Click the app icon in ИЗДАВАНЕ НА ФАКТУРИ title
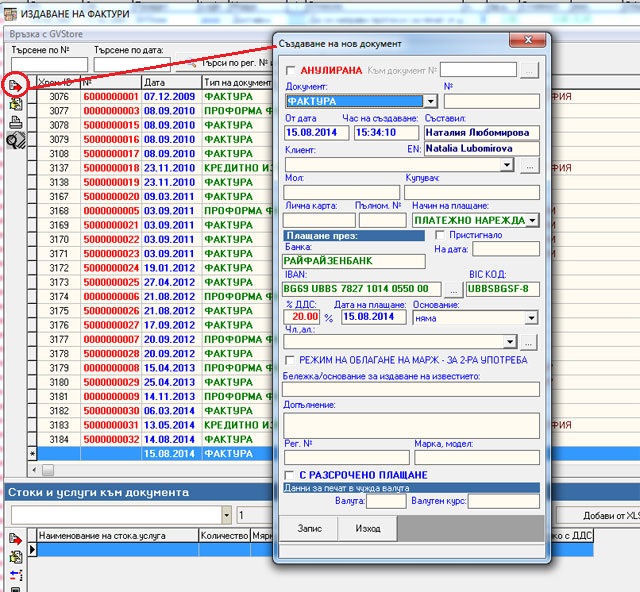This screenshot has height=592, width=640. pyautogui.click(x=10, y=14)
